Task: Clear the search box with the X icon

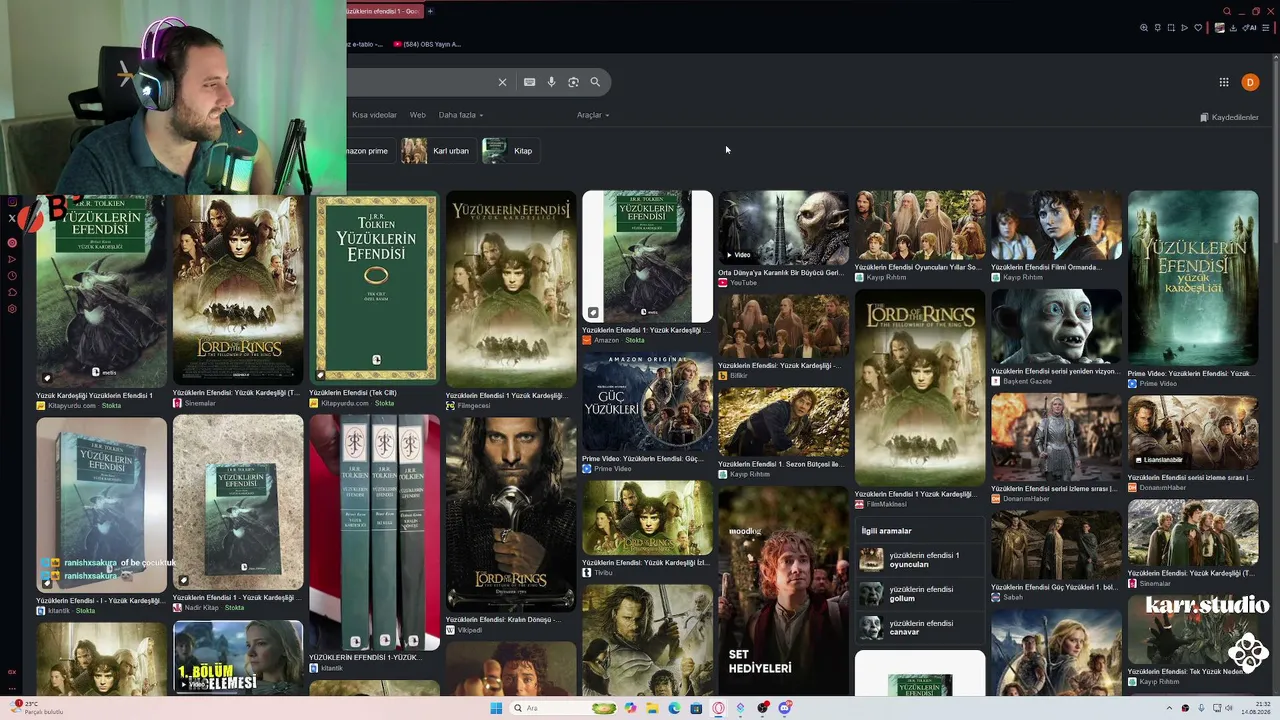Action: click(502, 82)
